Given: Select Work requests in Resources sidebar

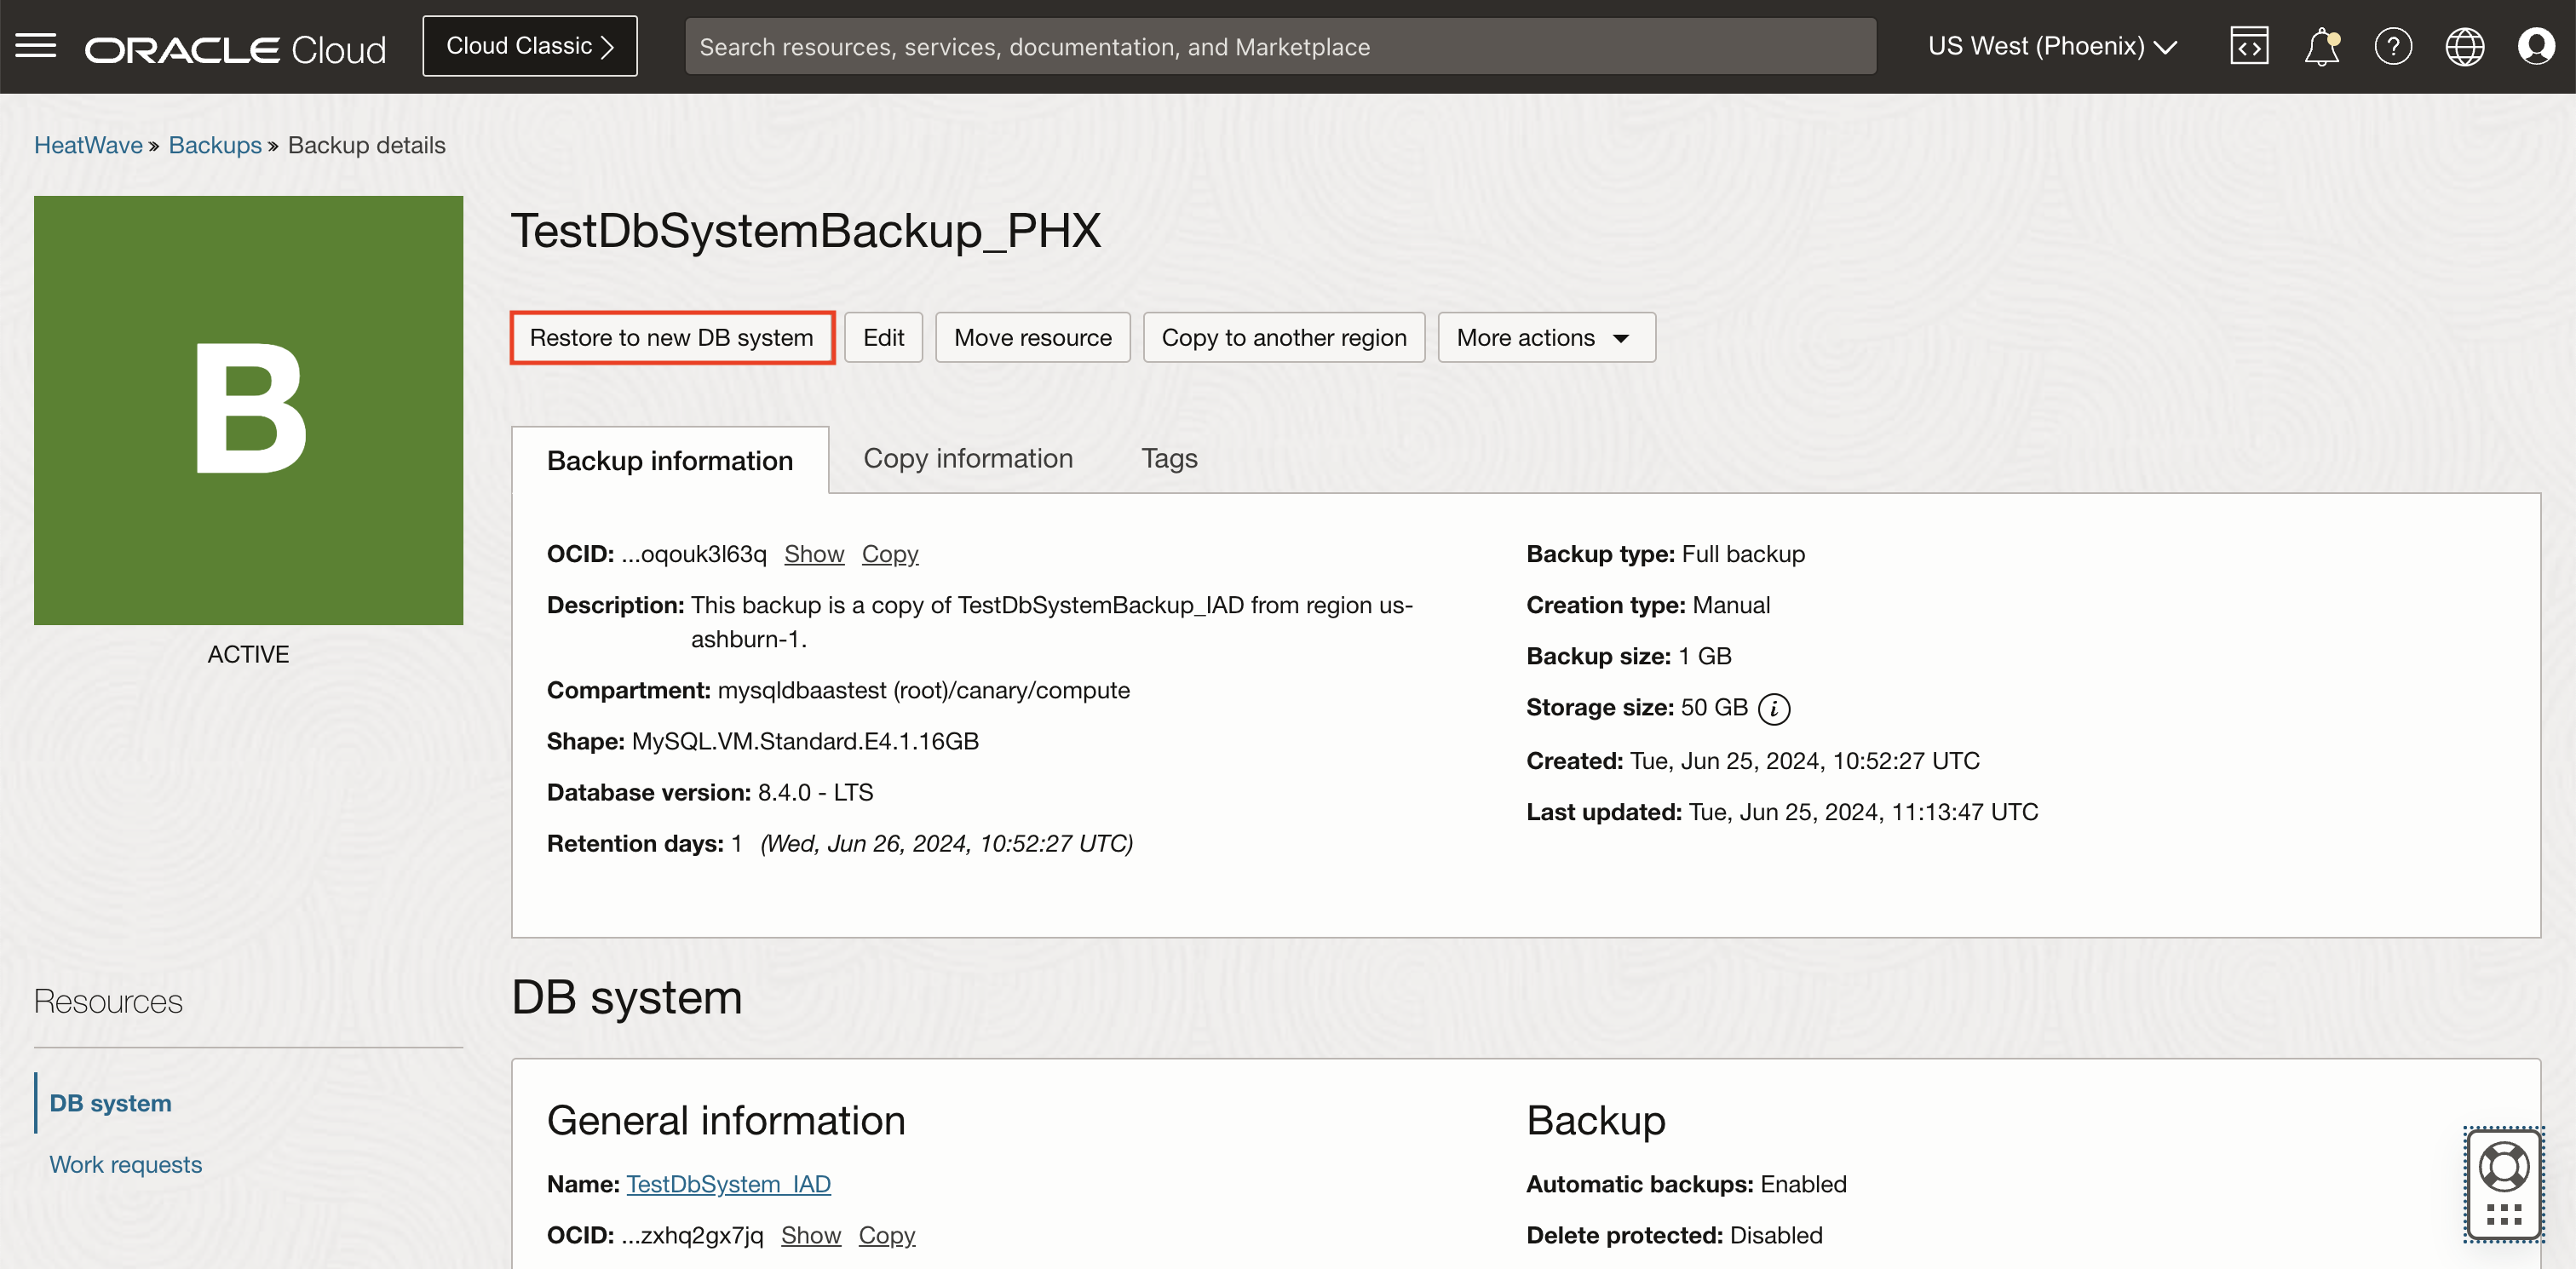Looking at the screenshot, I should [126, 1164].
